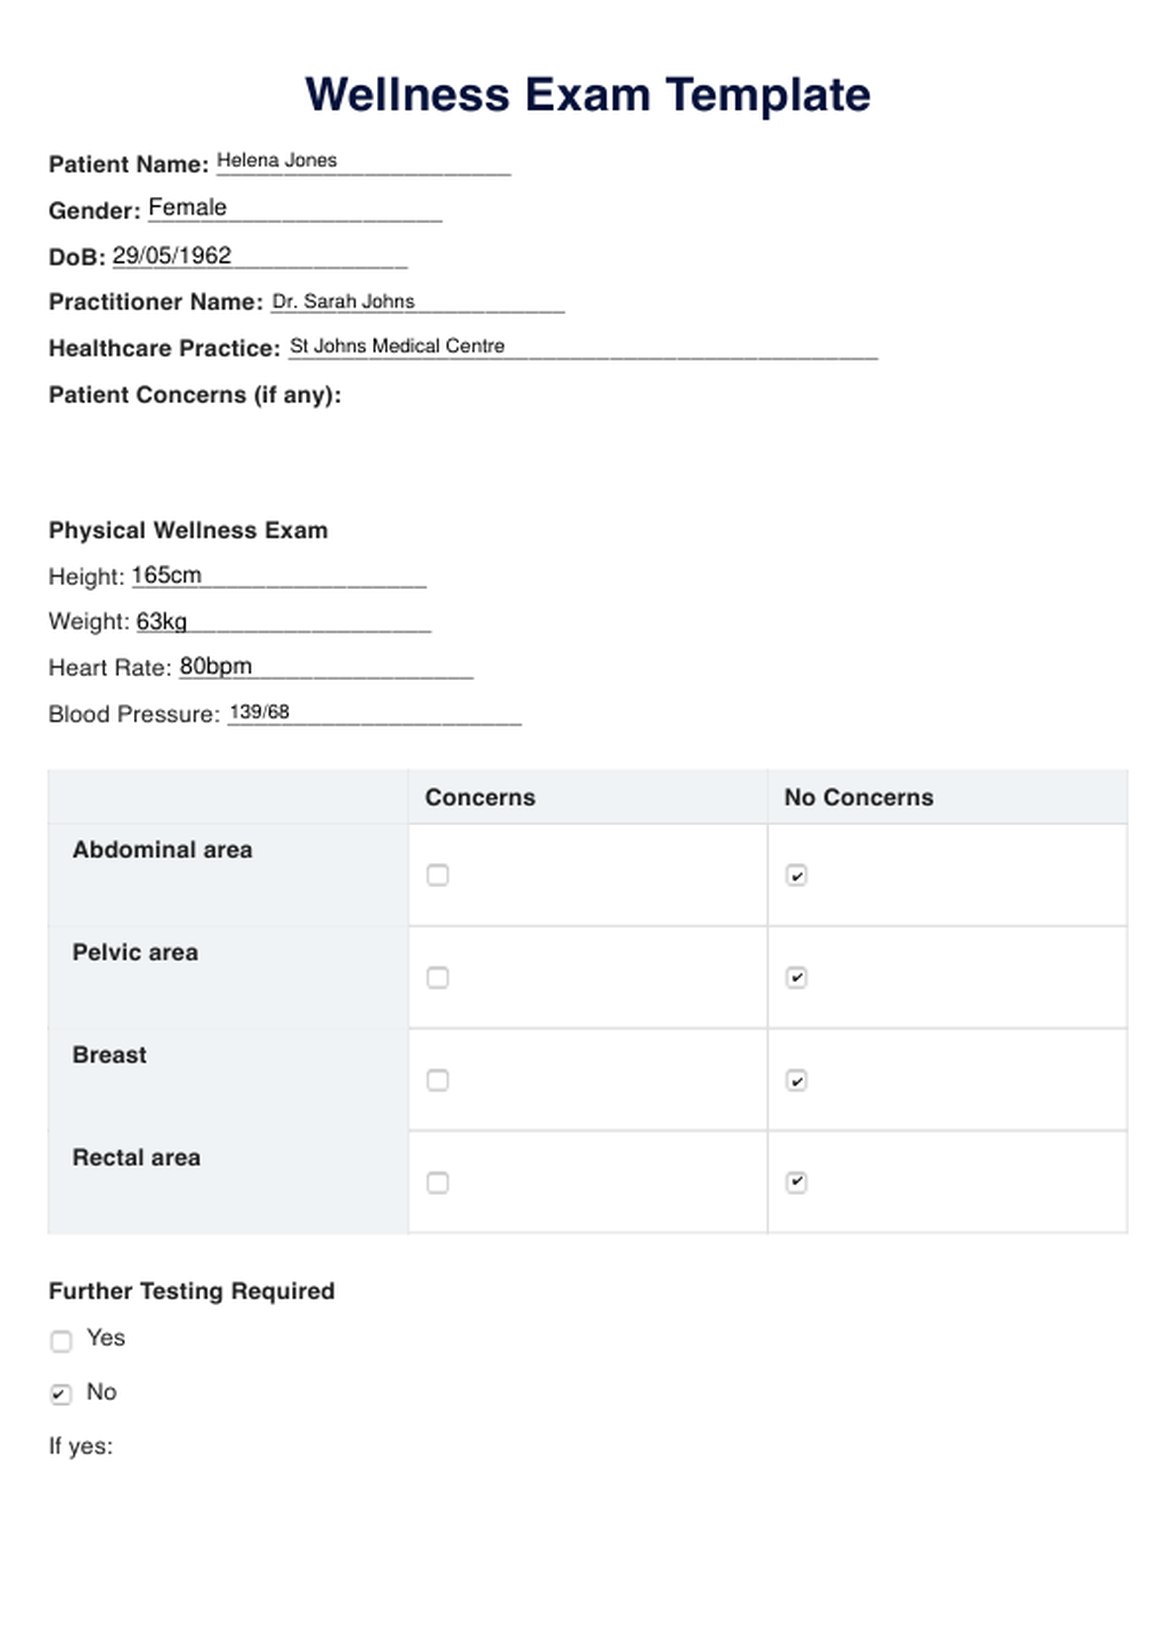Untick the Breast No Concerns checkbox

coord(796,1081)
